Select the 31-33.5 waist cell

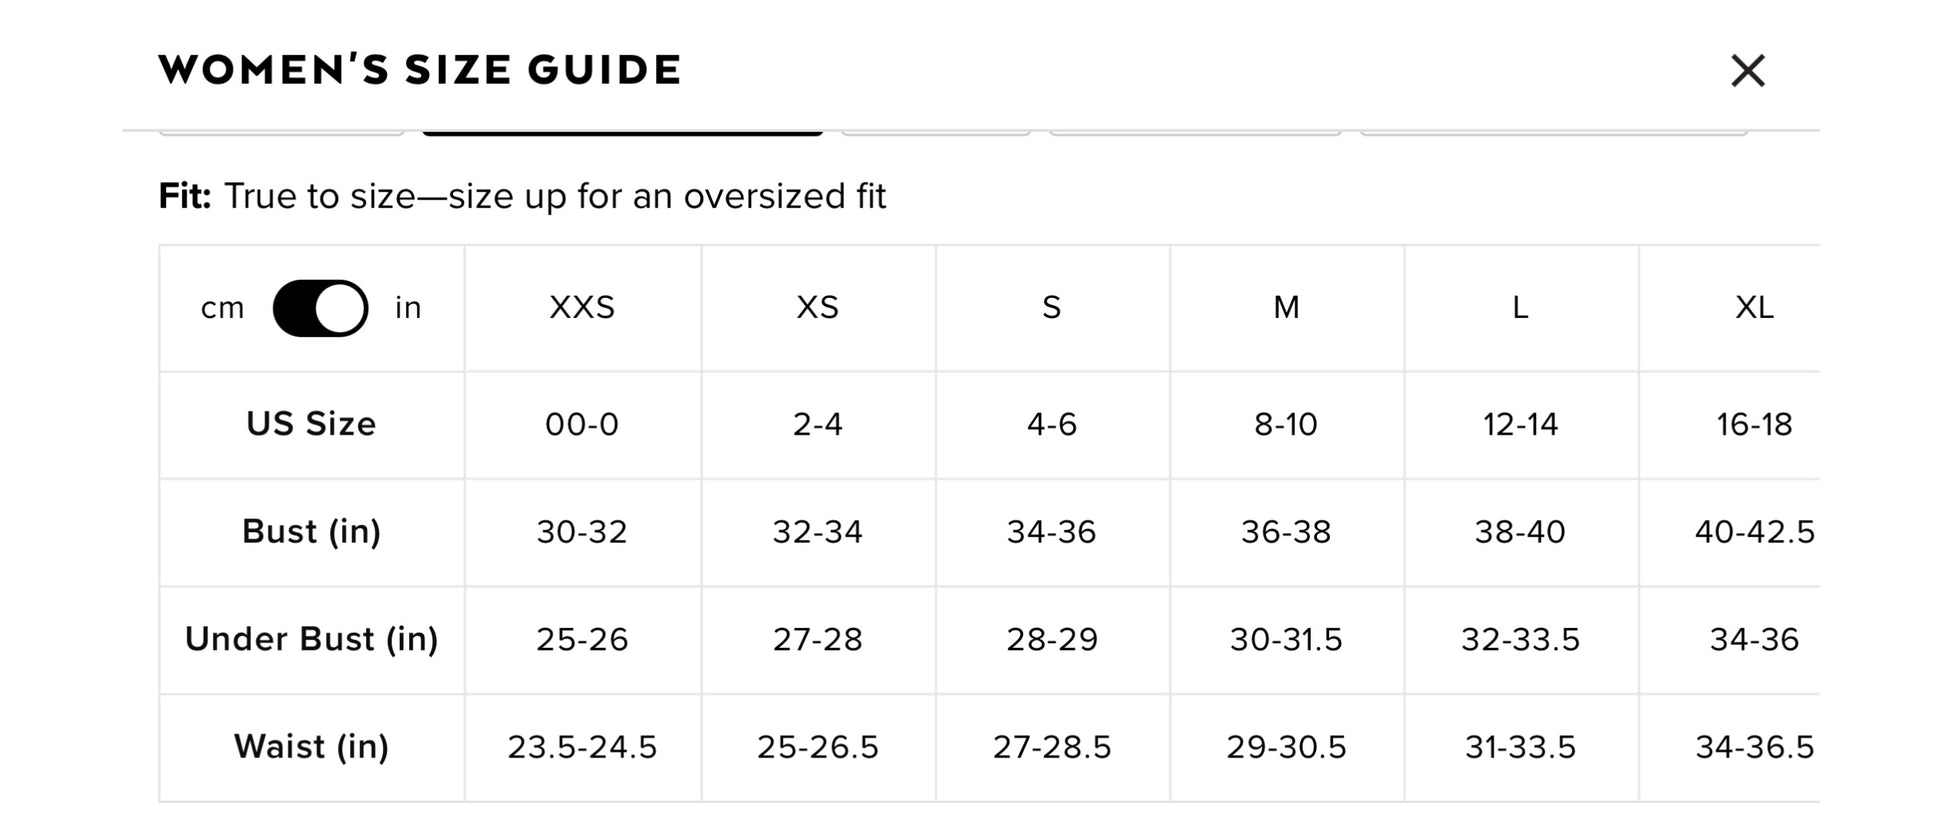pyautogui.click(x=1520, y=747)
